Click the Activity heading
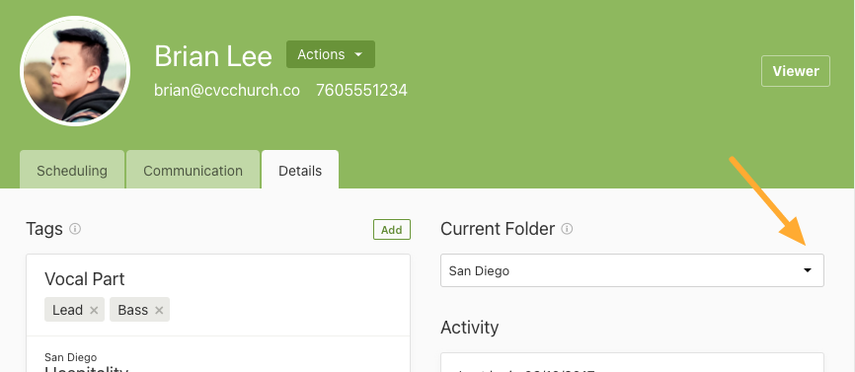 coord(469,327)
